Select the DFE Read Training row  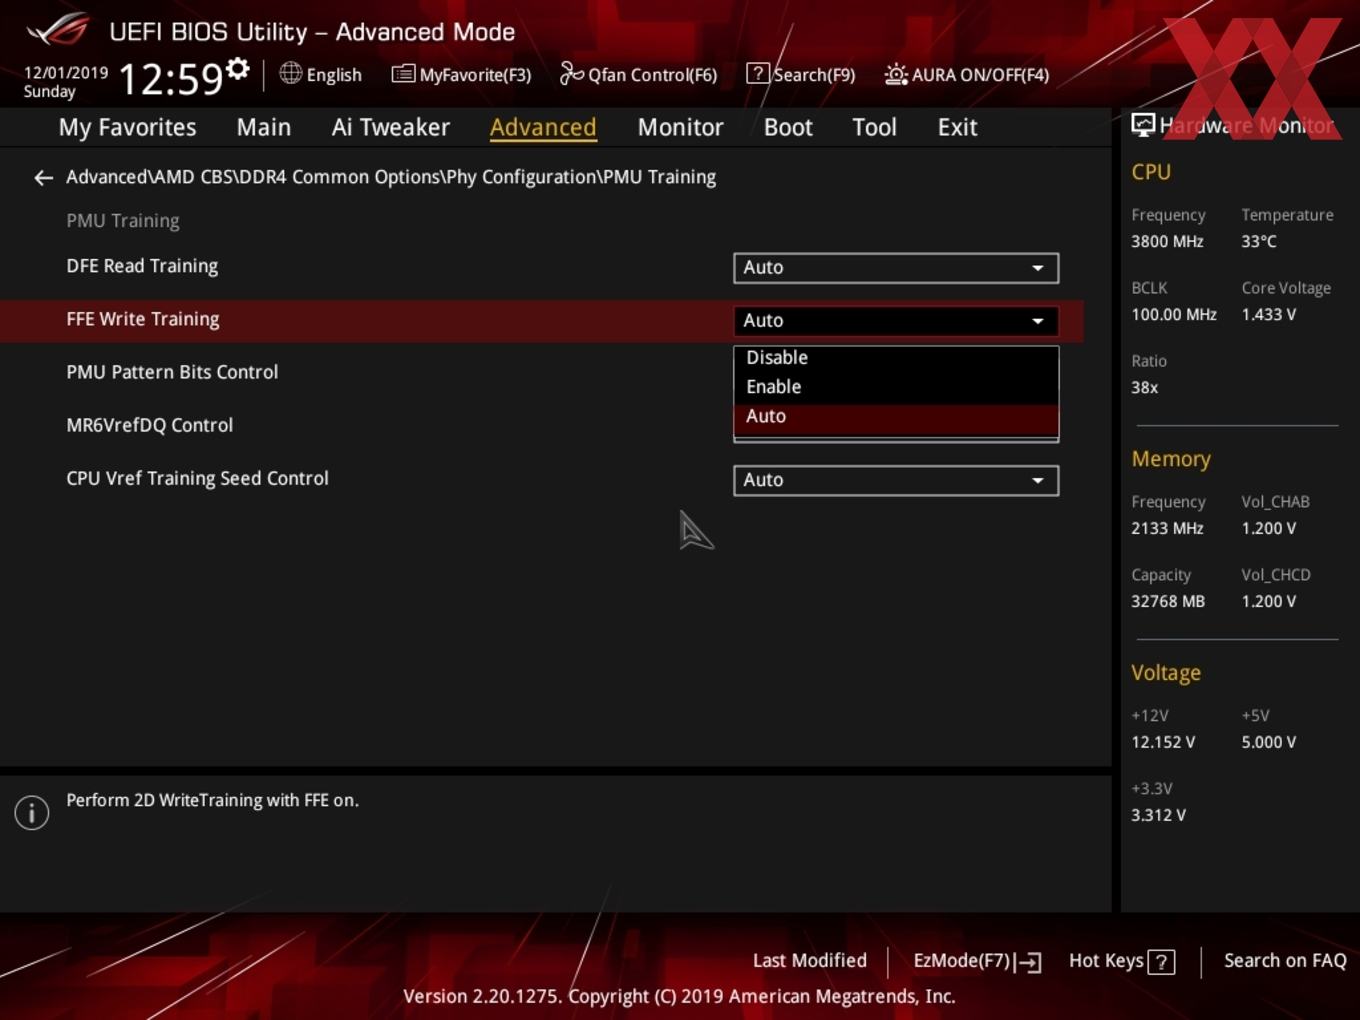[x=540, y=267]
